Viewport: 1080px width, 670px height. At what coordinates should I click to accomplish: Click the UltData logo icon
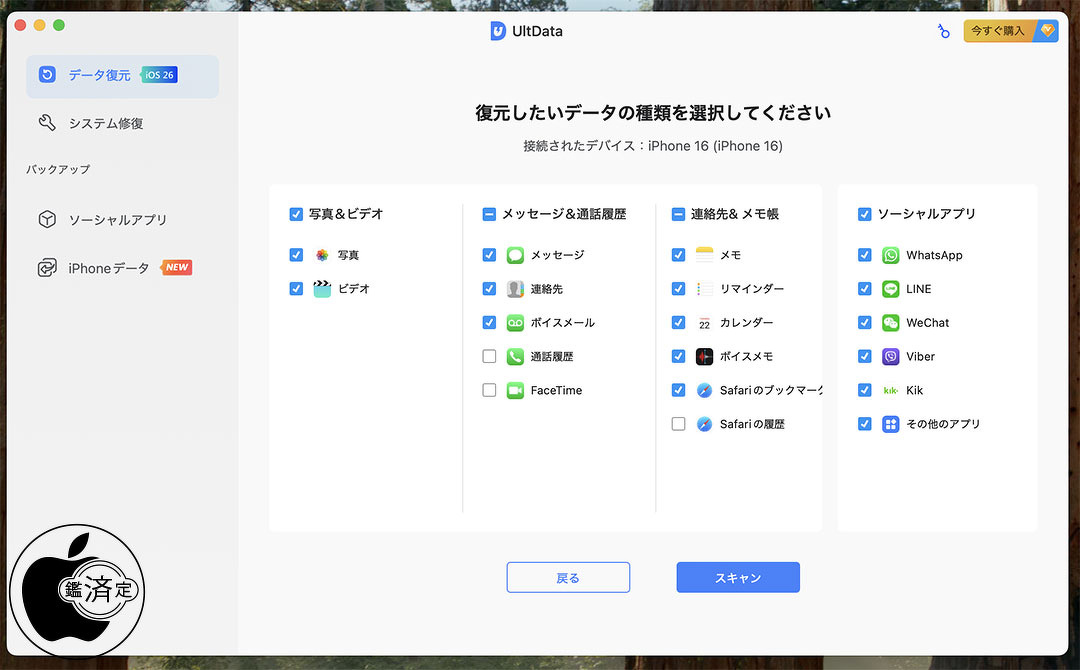point(498,31)
